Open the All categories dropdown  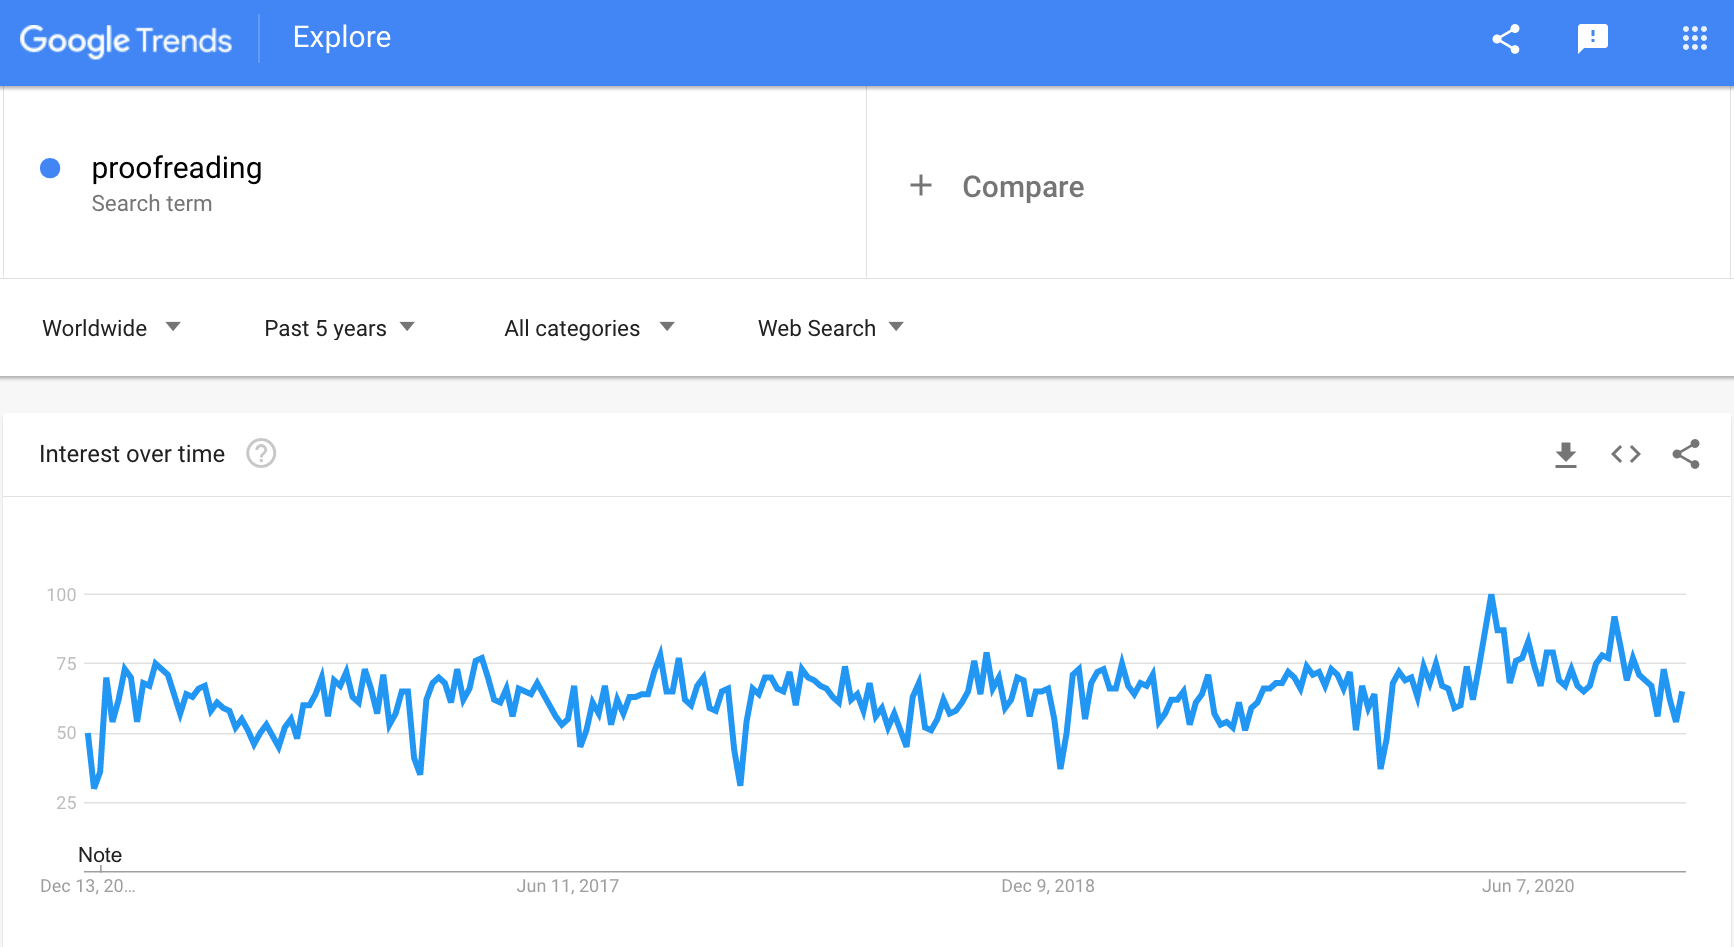pos(589,328)
